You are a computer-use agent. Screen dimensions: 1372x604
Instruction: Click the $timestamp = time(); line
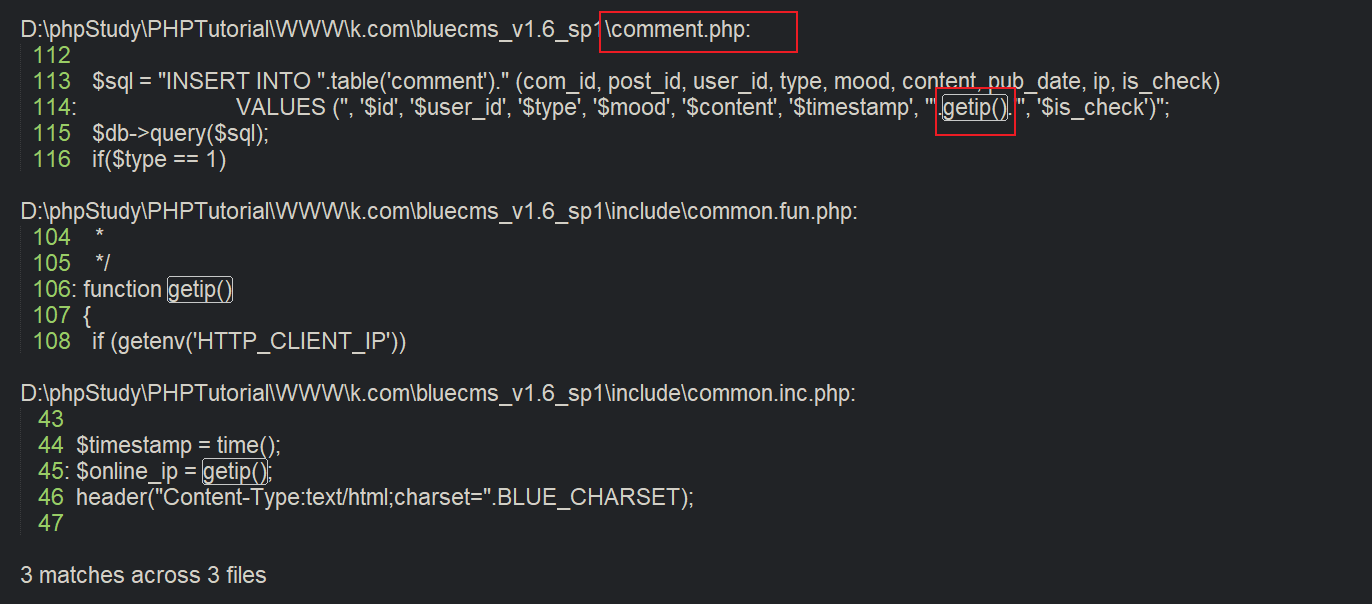click(x=179, y=446)
